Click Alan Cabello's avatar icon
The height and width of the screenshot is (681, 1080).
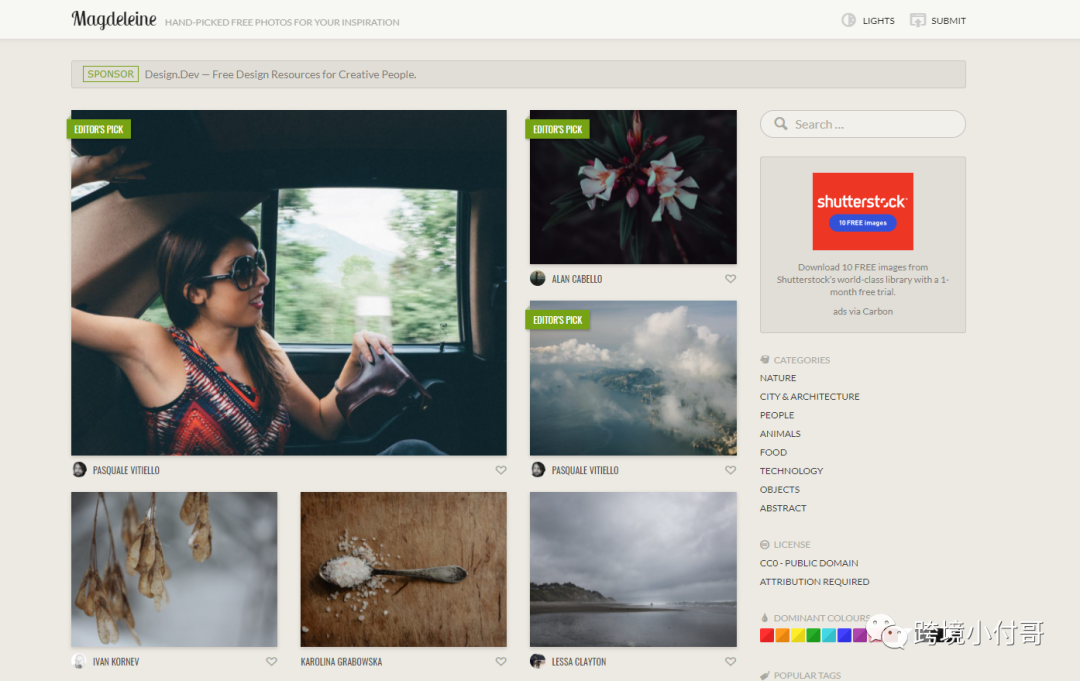[x=537, y=278]
